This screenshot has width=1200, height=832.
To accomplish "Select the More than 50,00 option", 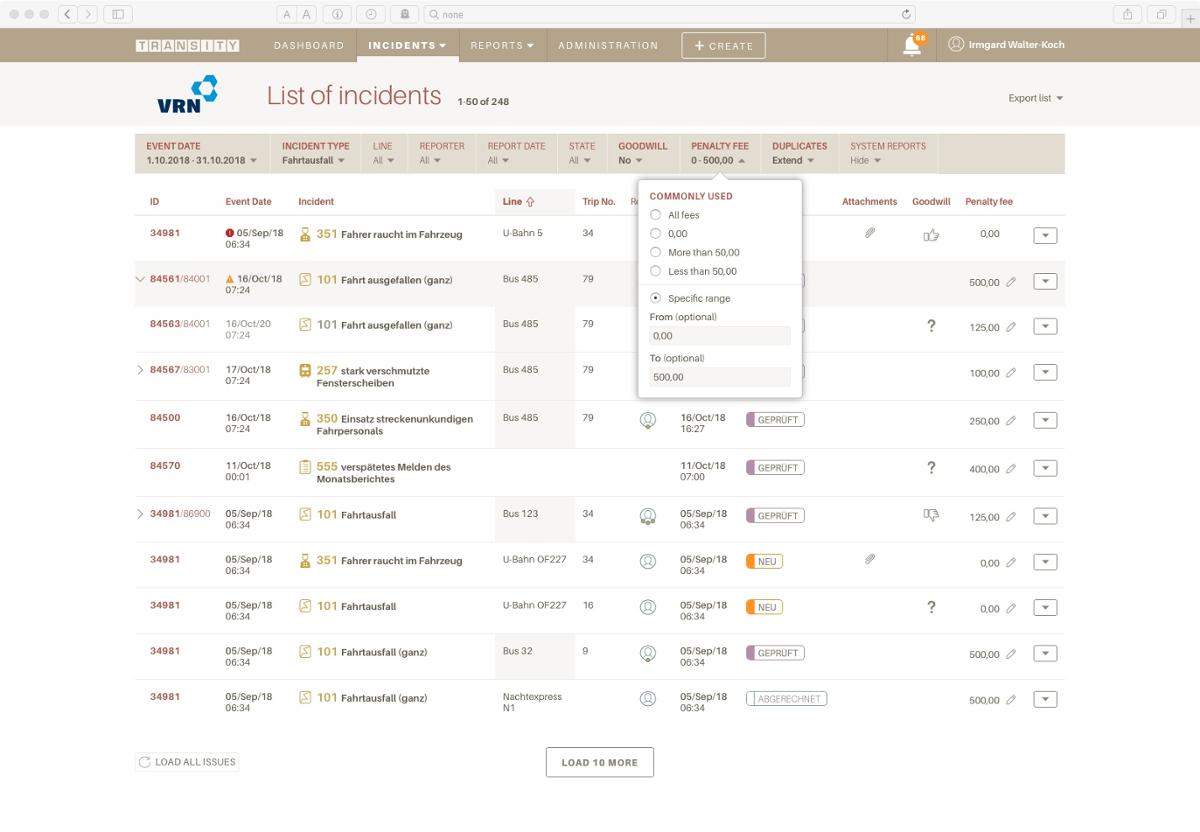I will point(655,253).
